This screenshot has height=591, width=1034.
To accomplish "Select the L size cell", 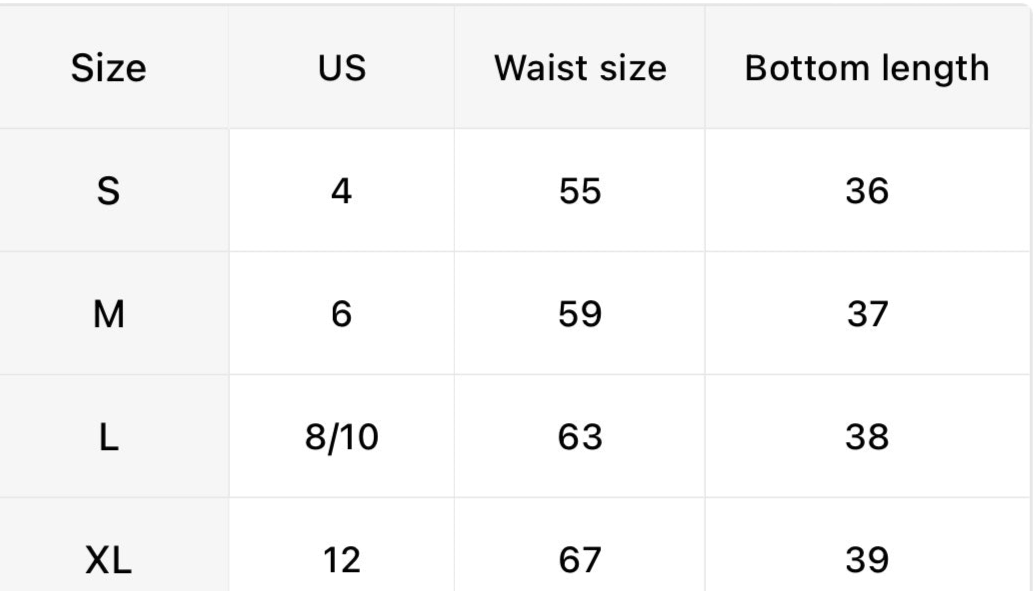I will [x=108, y=438].
